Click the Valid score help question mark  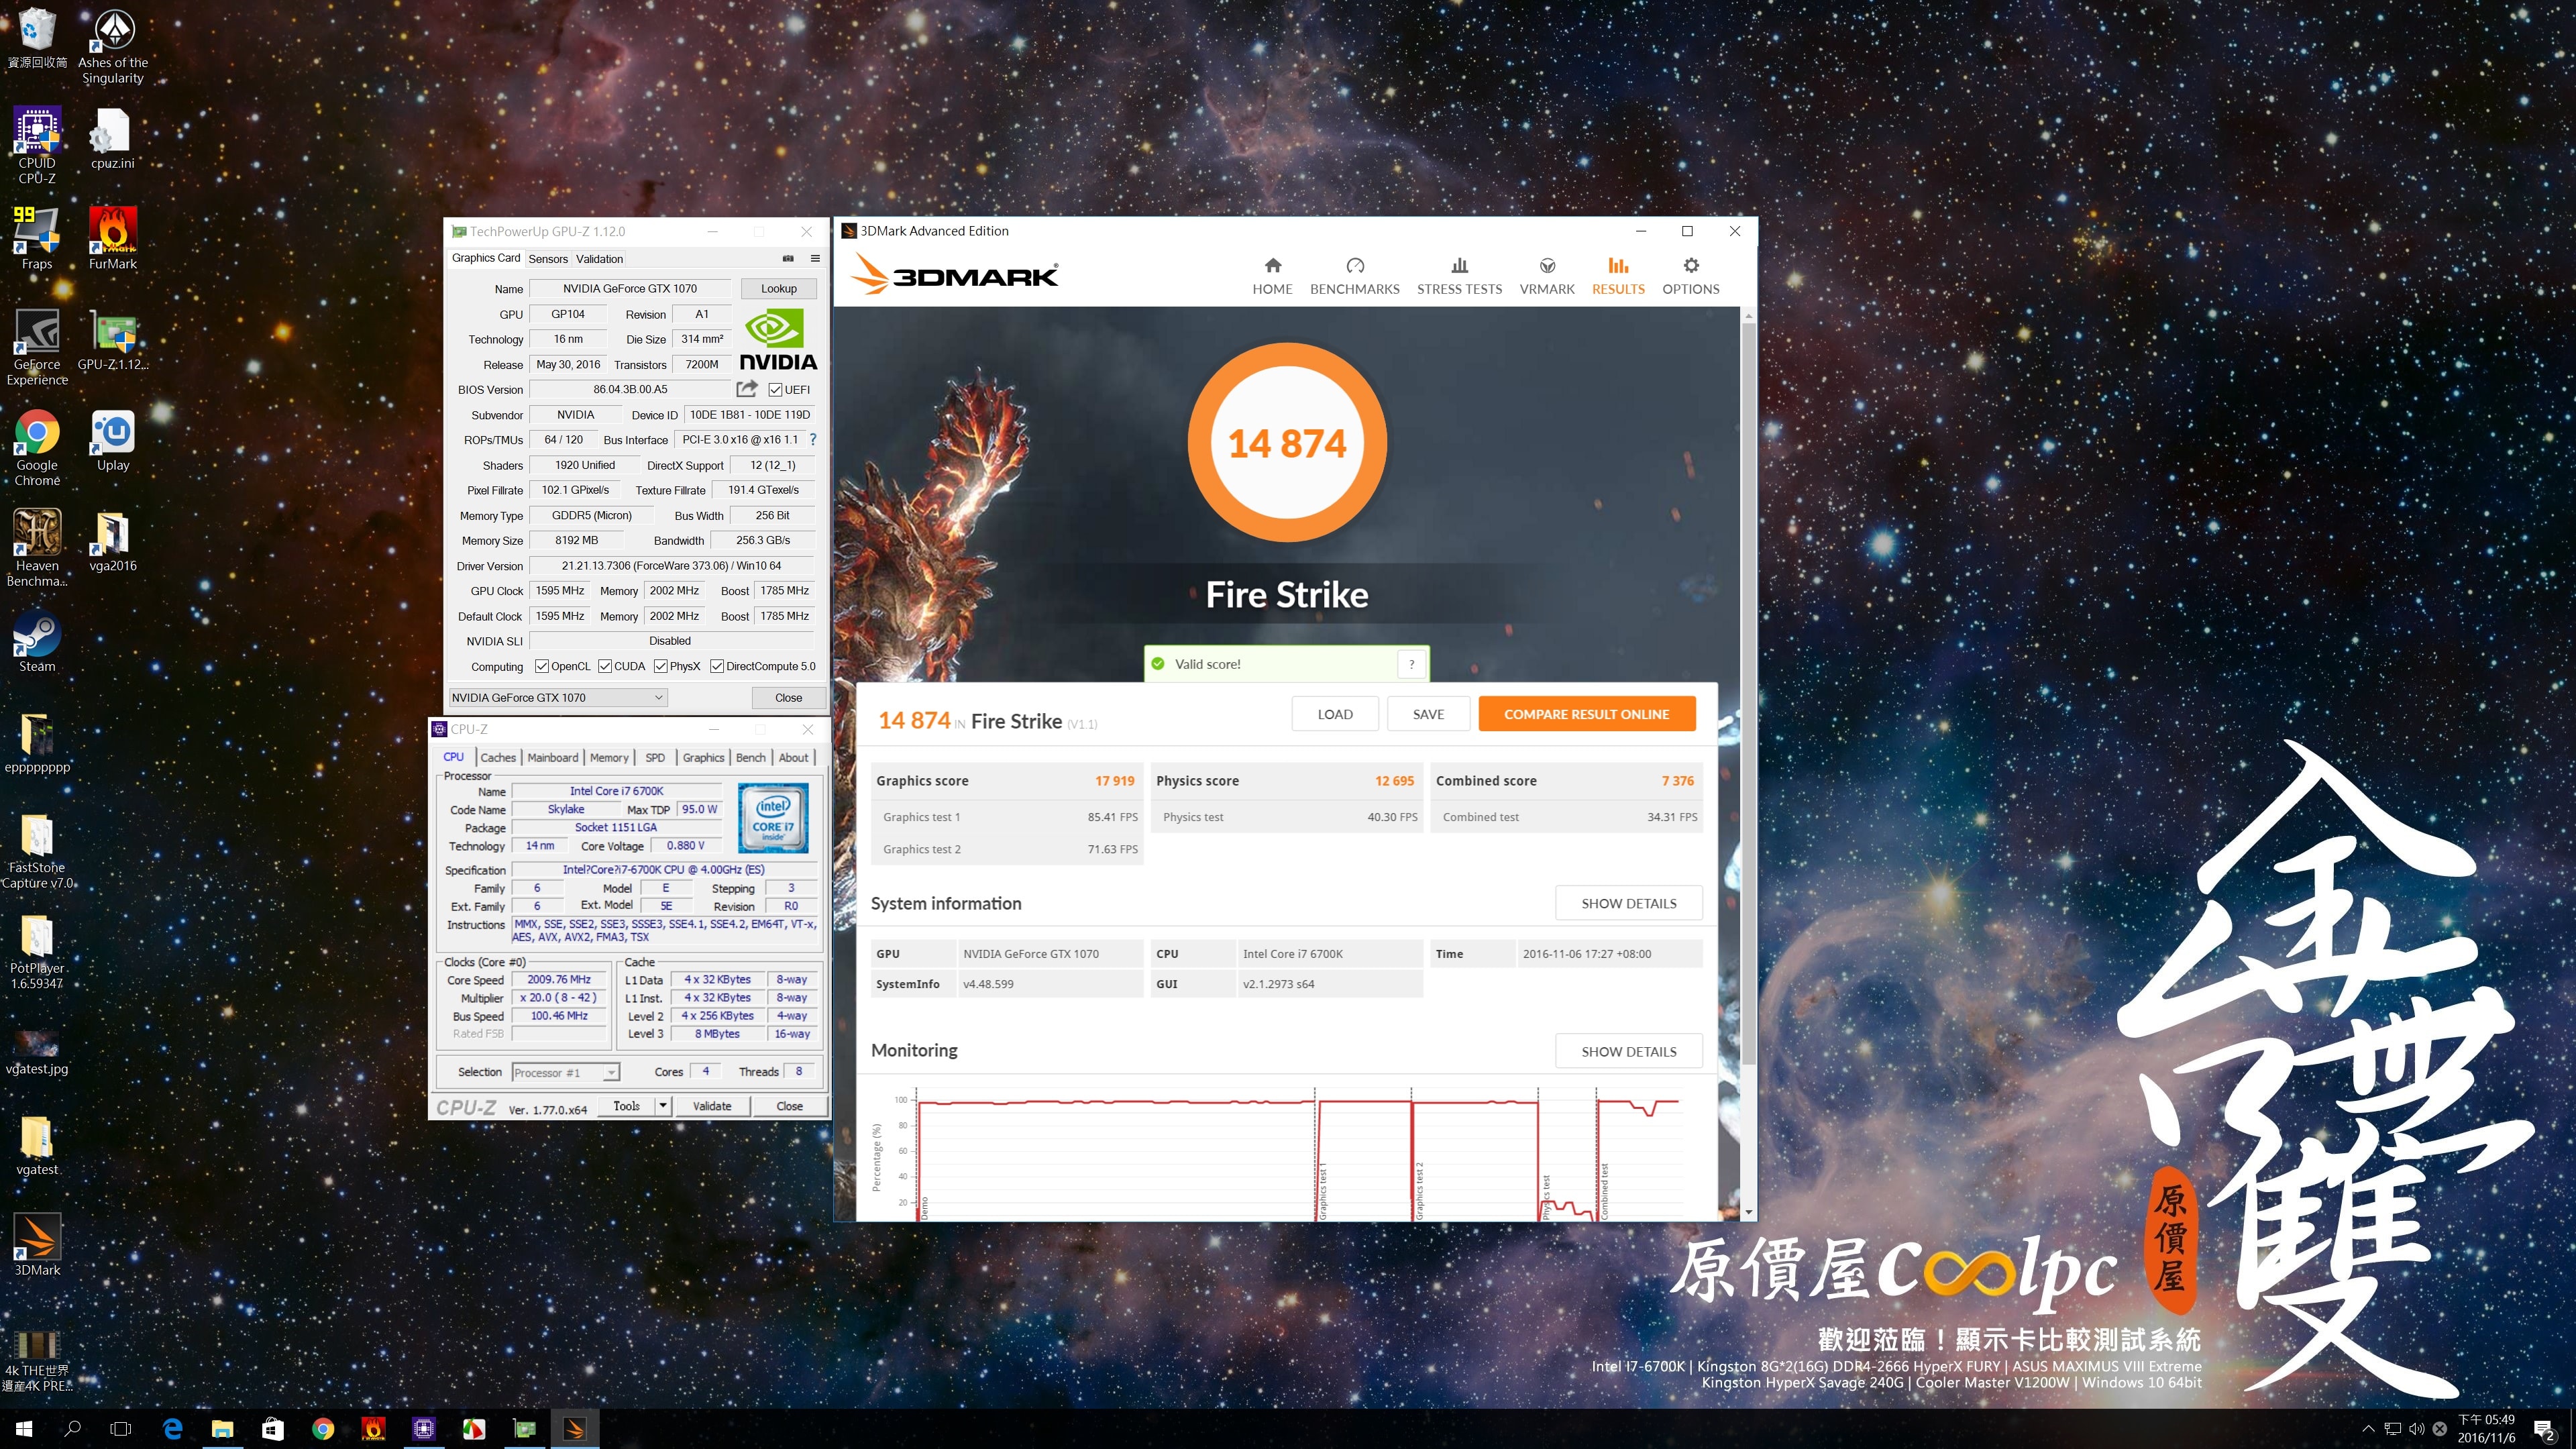(x=1411, y=664)
